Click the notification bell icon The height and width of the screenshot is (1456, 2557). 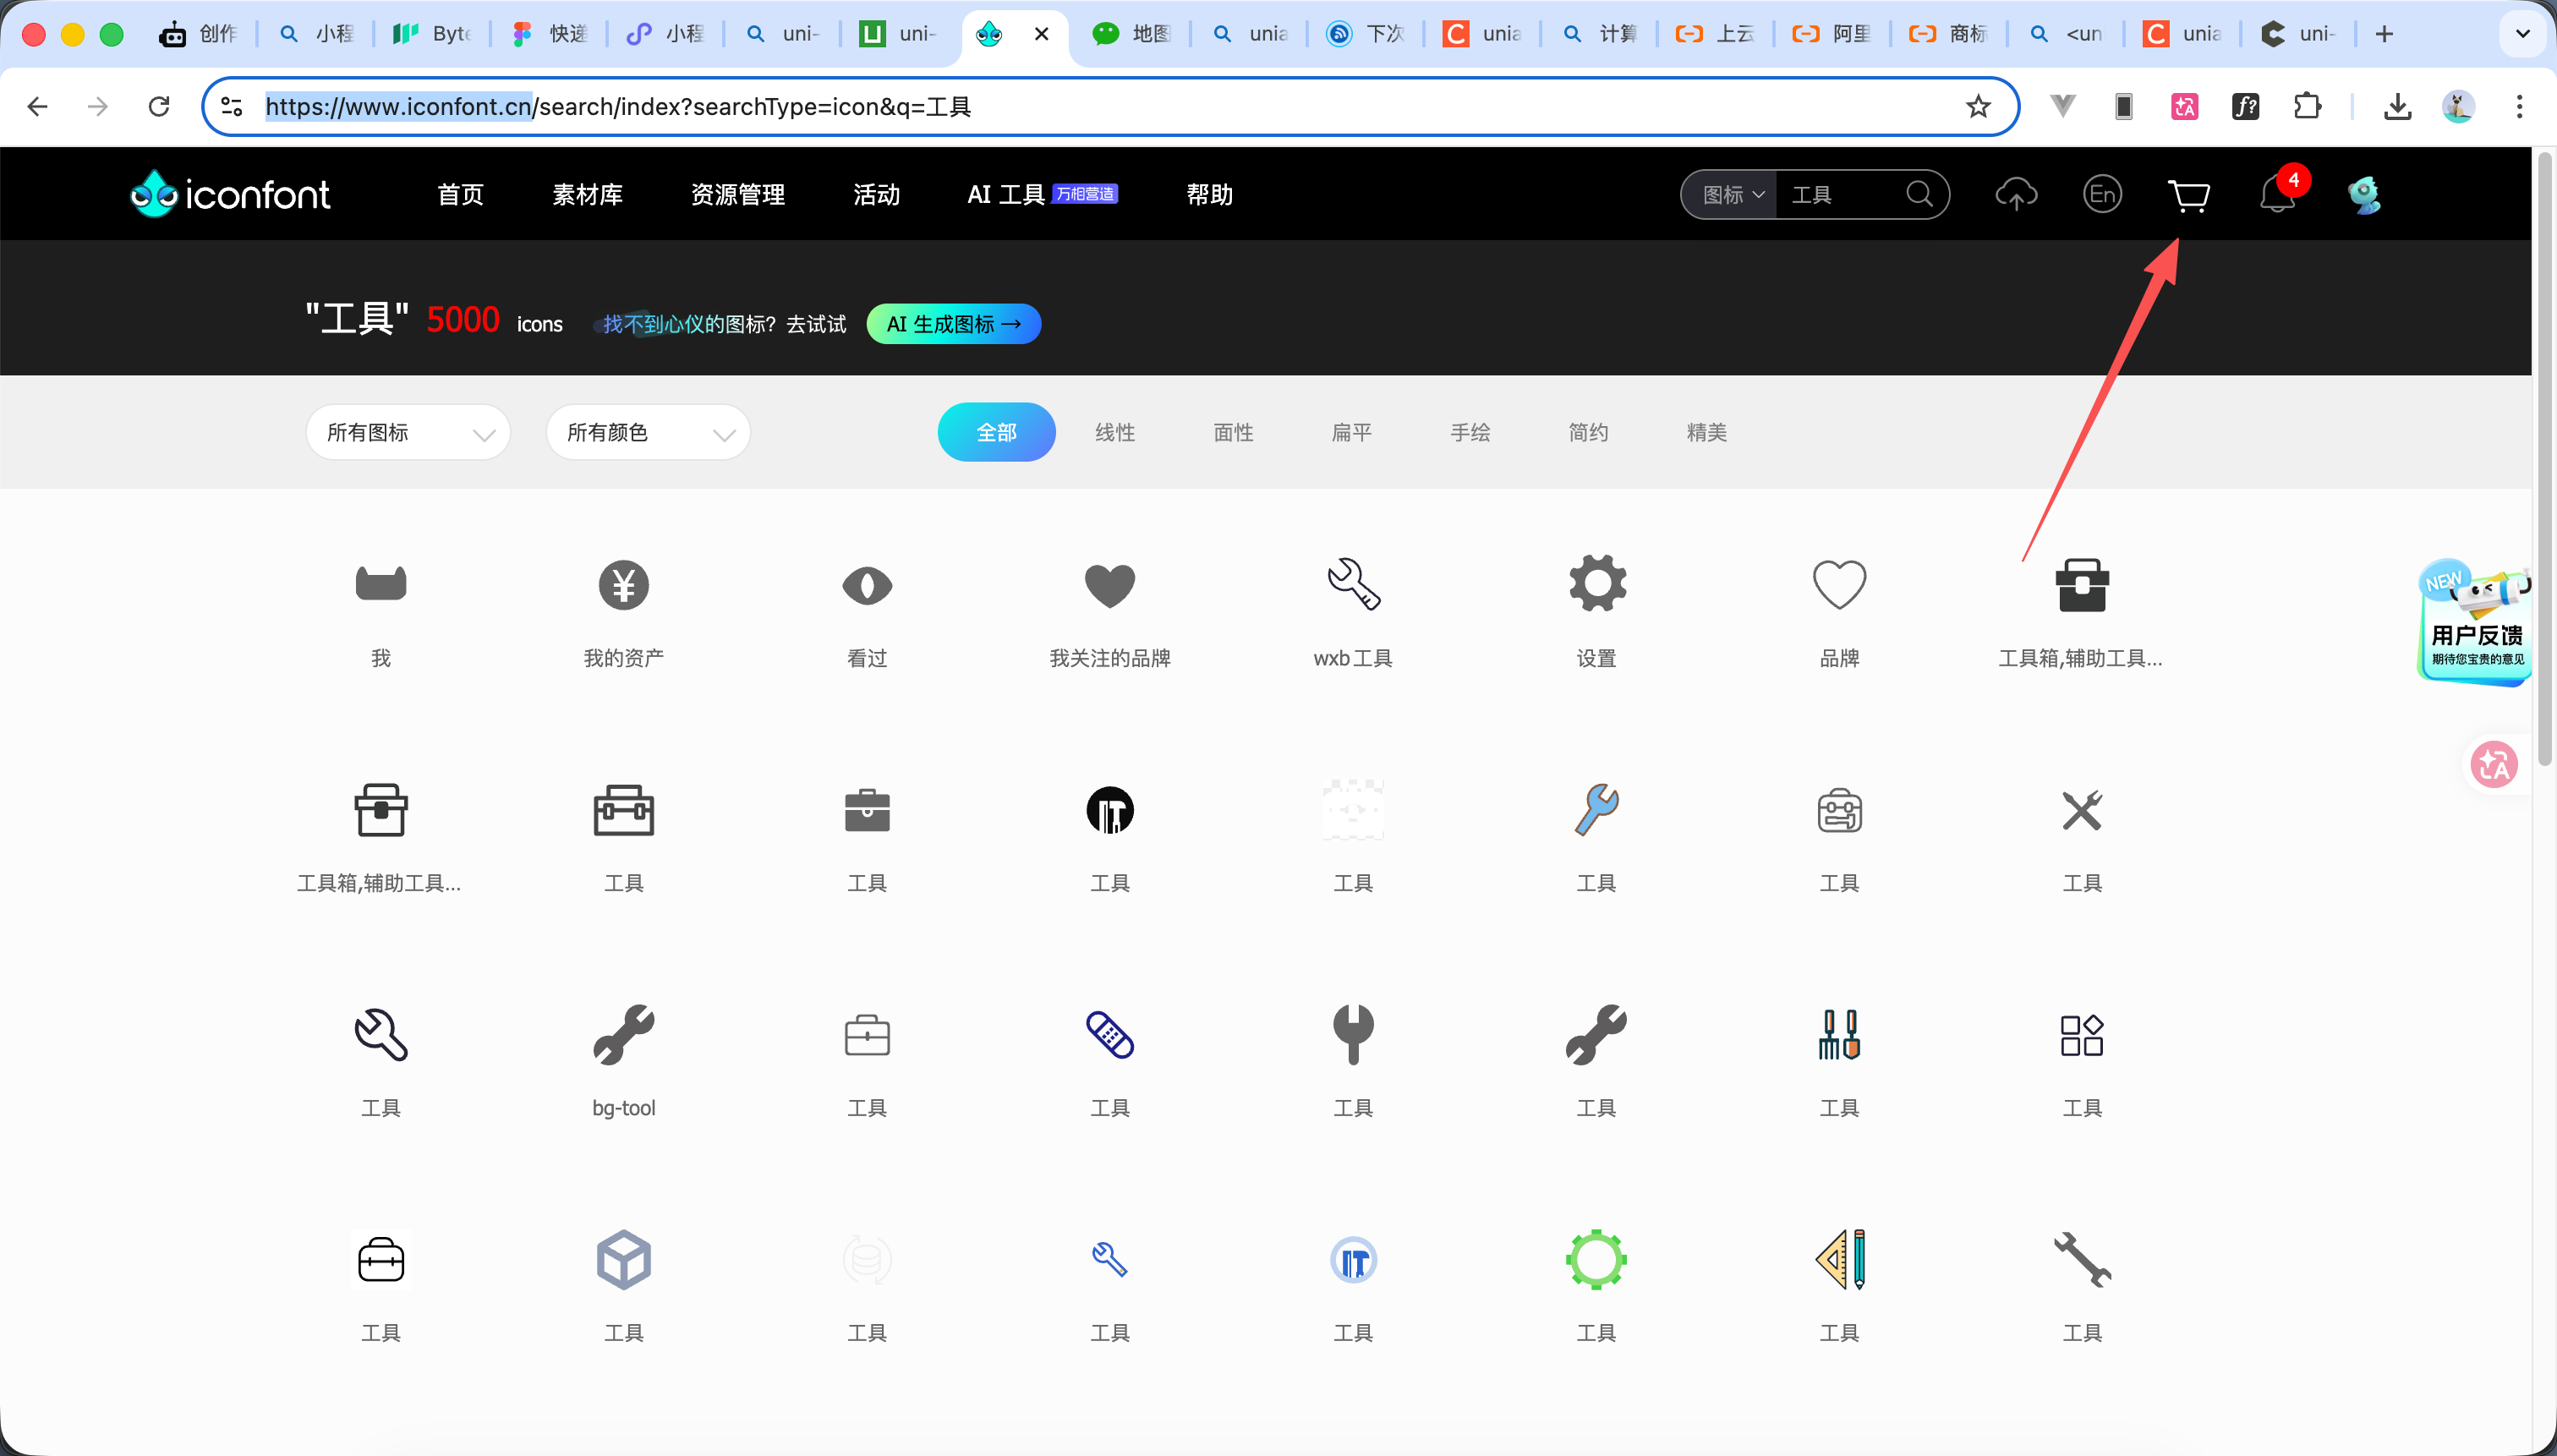2277,195
